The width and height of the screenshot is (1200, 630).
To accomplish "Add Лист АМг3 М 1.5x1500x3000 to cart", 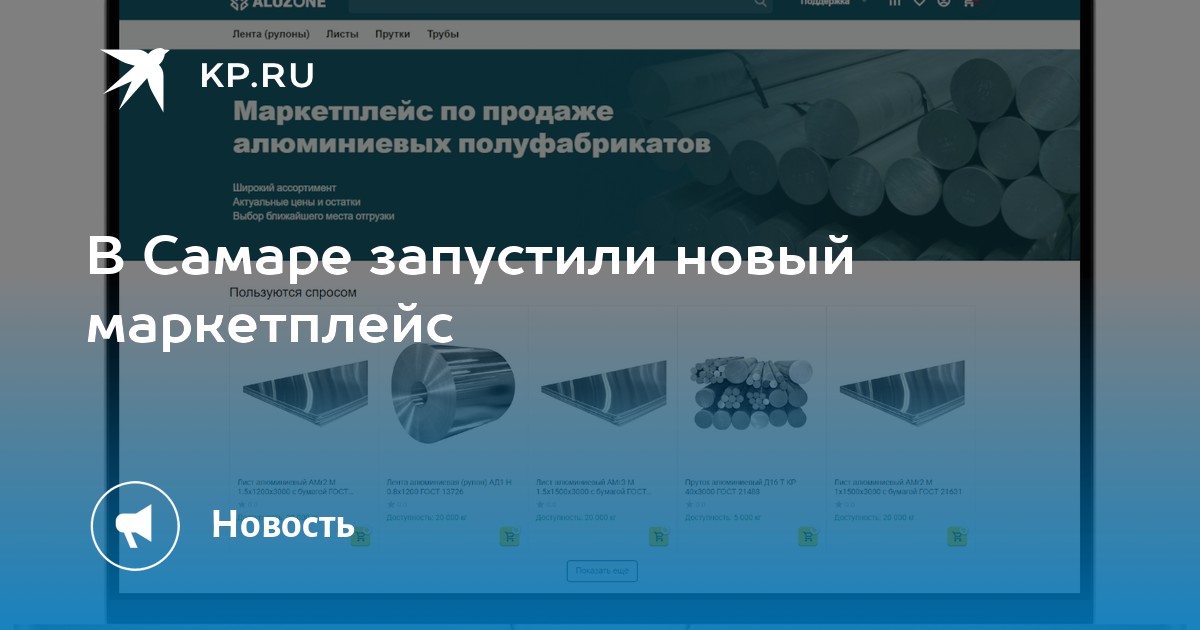I will tap(658, 537).
